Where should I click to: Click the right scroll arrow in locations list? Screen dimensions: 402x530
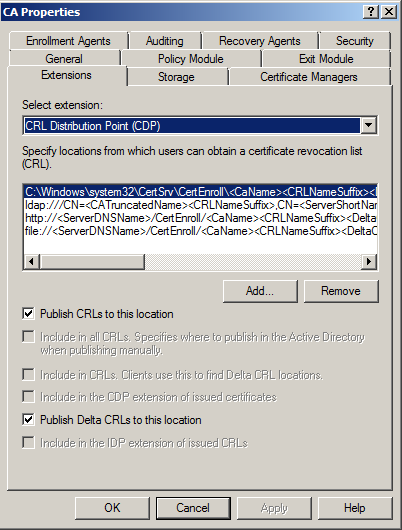[369, 262]
